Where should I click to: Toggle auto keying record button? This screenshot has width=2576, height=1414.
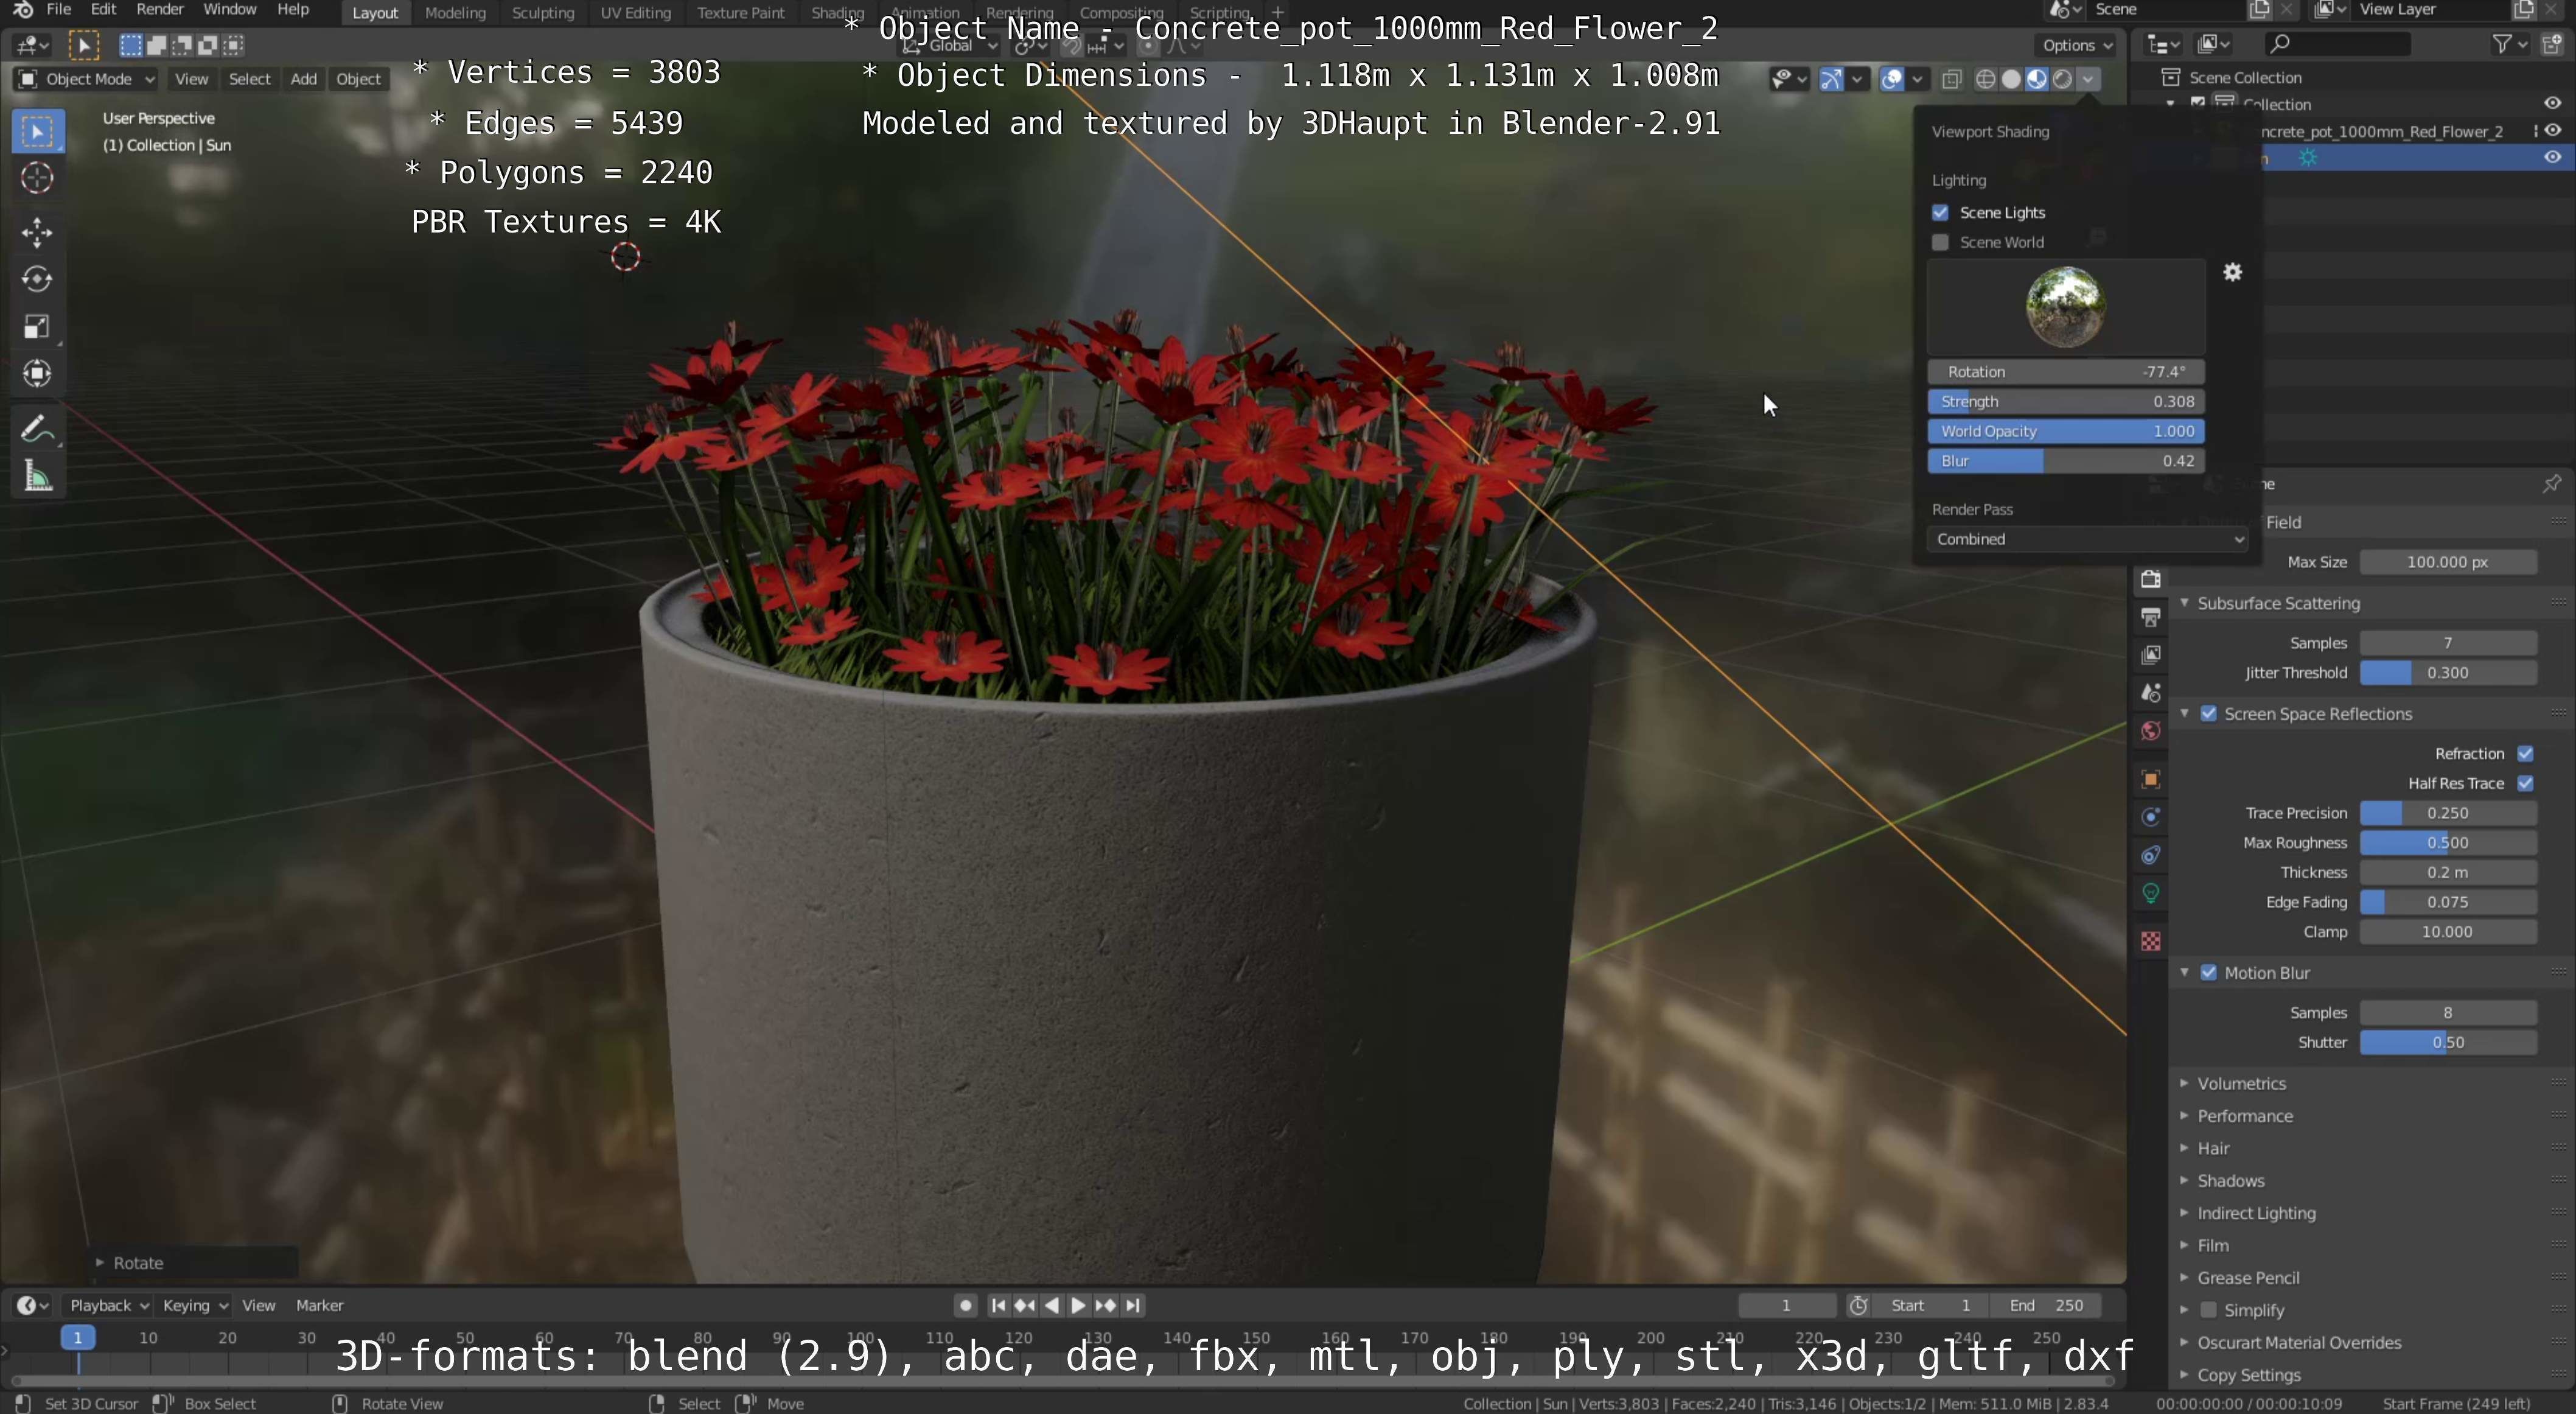pyautogui.click(x=965, y=1305)
